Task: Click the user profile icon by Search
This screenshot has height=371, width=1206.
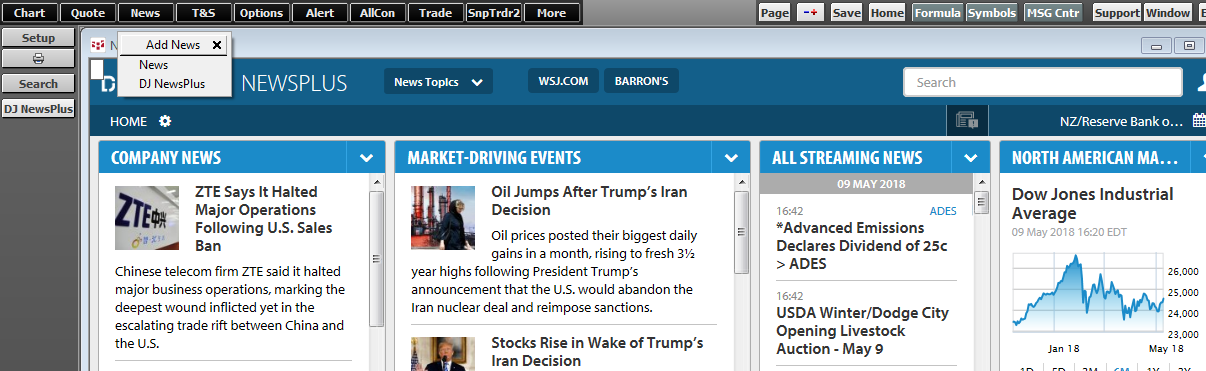Action: coord(1201,82)
